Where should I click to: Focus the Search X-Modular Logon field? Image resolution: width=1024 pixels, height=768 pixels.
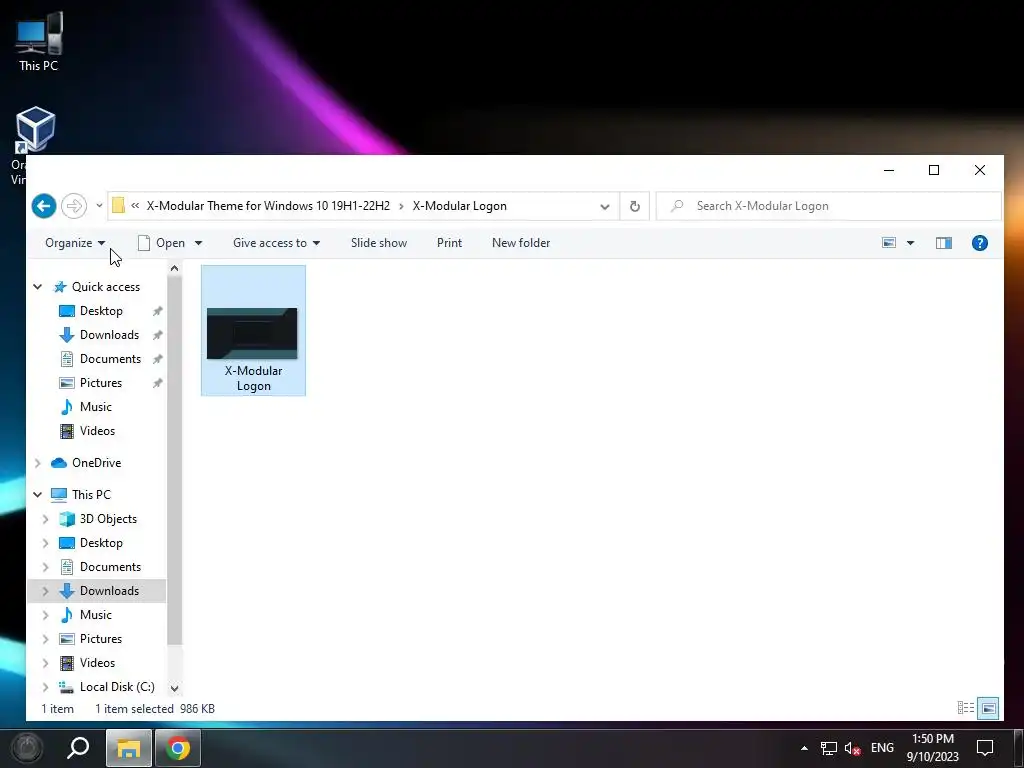[828, 206]
